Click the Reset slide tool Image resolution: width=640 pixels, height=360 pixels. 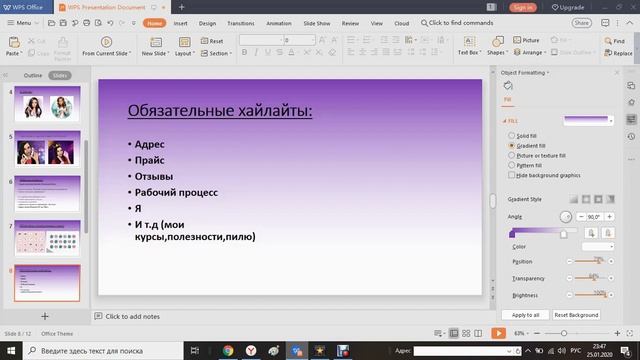coord(212,41)
